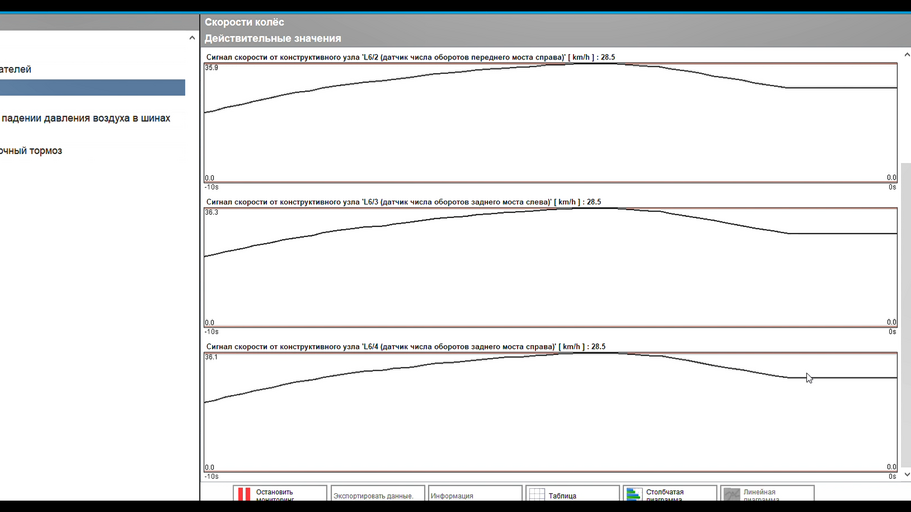911x512 pixels.
Task: Click the -10s time label under first chart
Action: click(x=211, y=187)
